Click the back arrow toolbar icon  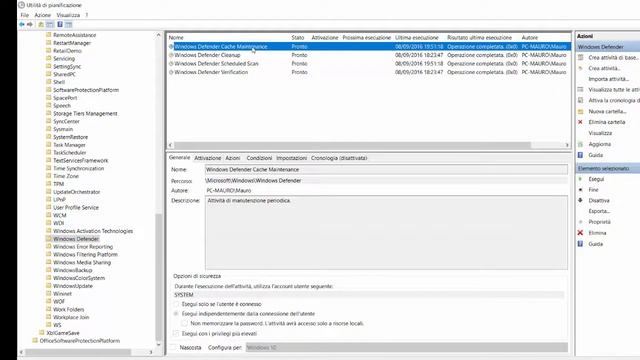click(x=22, y=24)
